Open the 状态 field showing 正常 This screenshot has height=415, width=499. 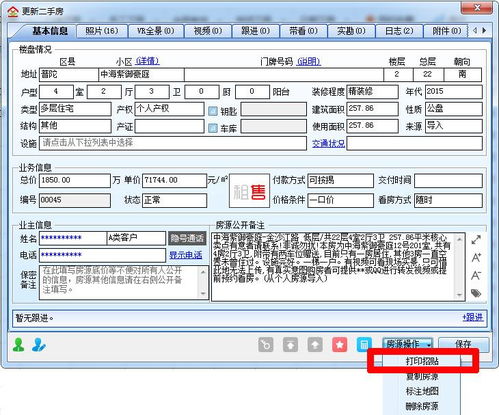[174, 201]
